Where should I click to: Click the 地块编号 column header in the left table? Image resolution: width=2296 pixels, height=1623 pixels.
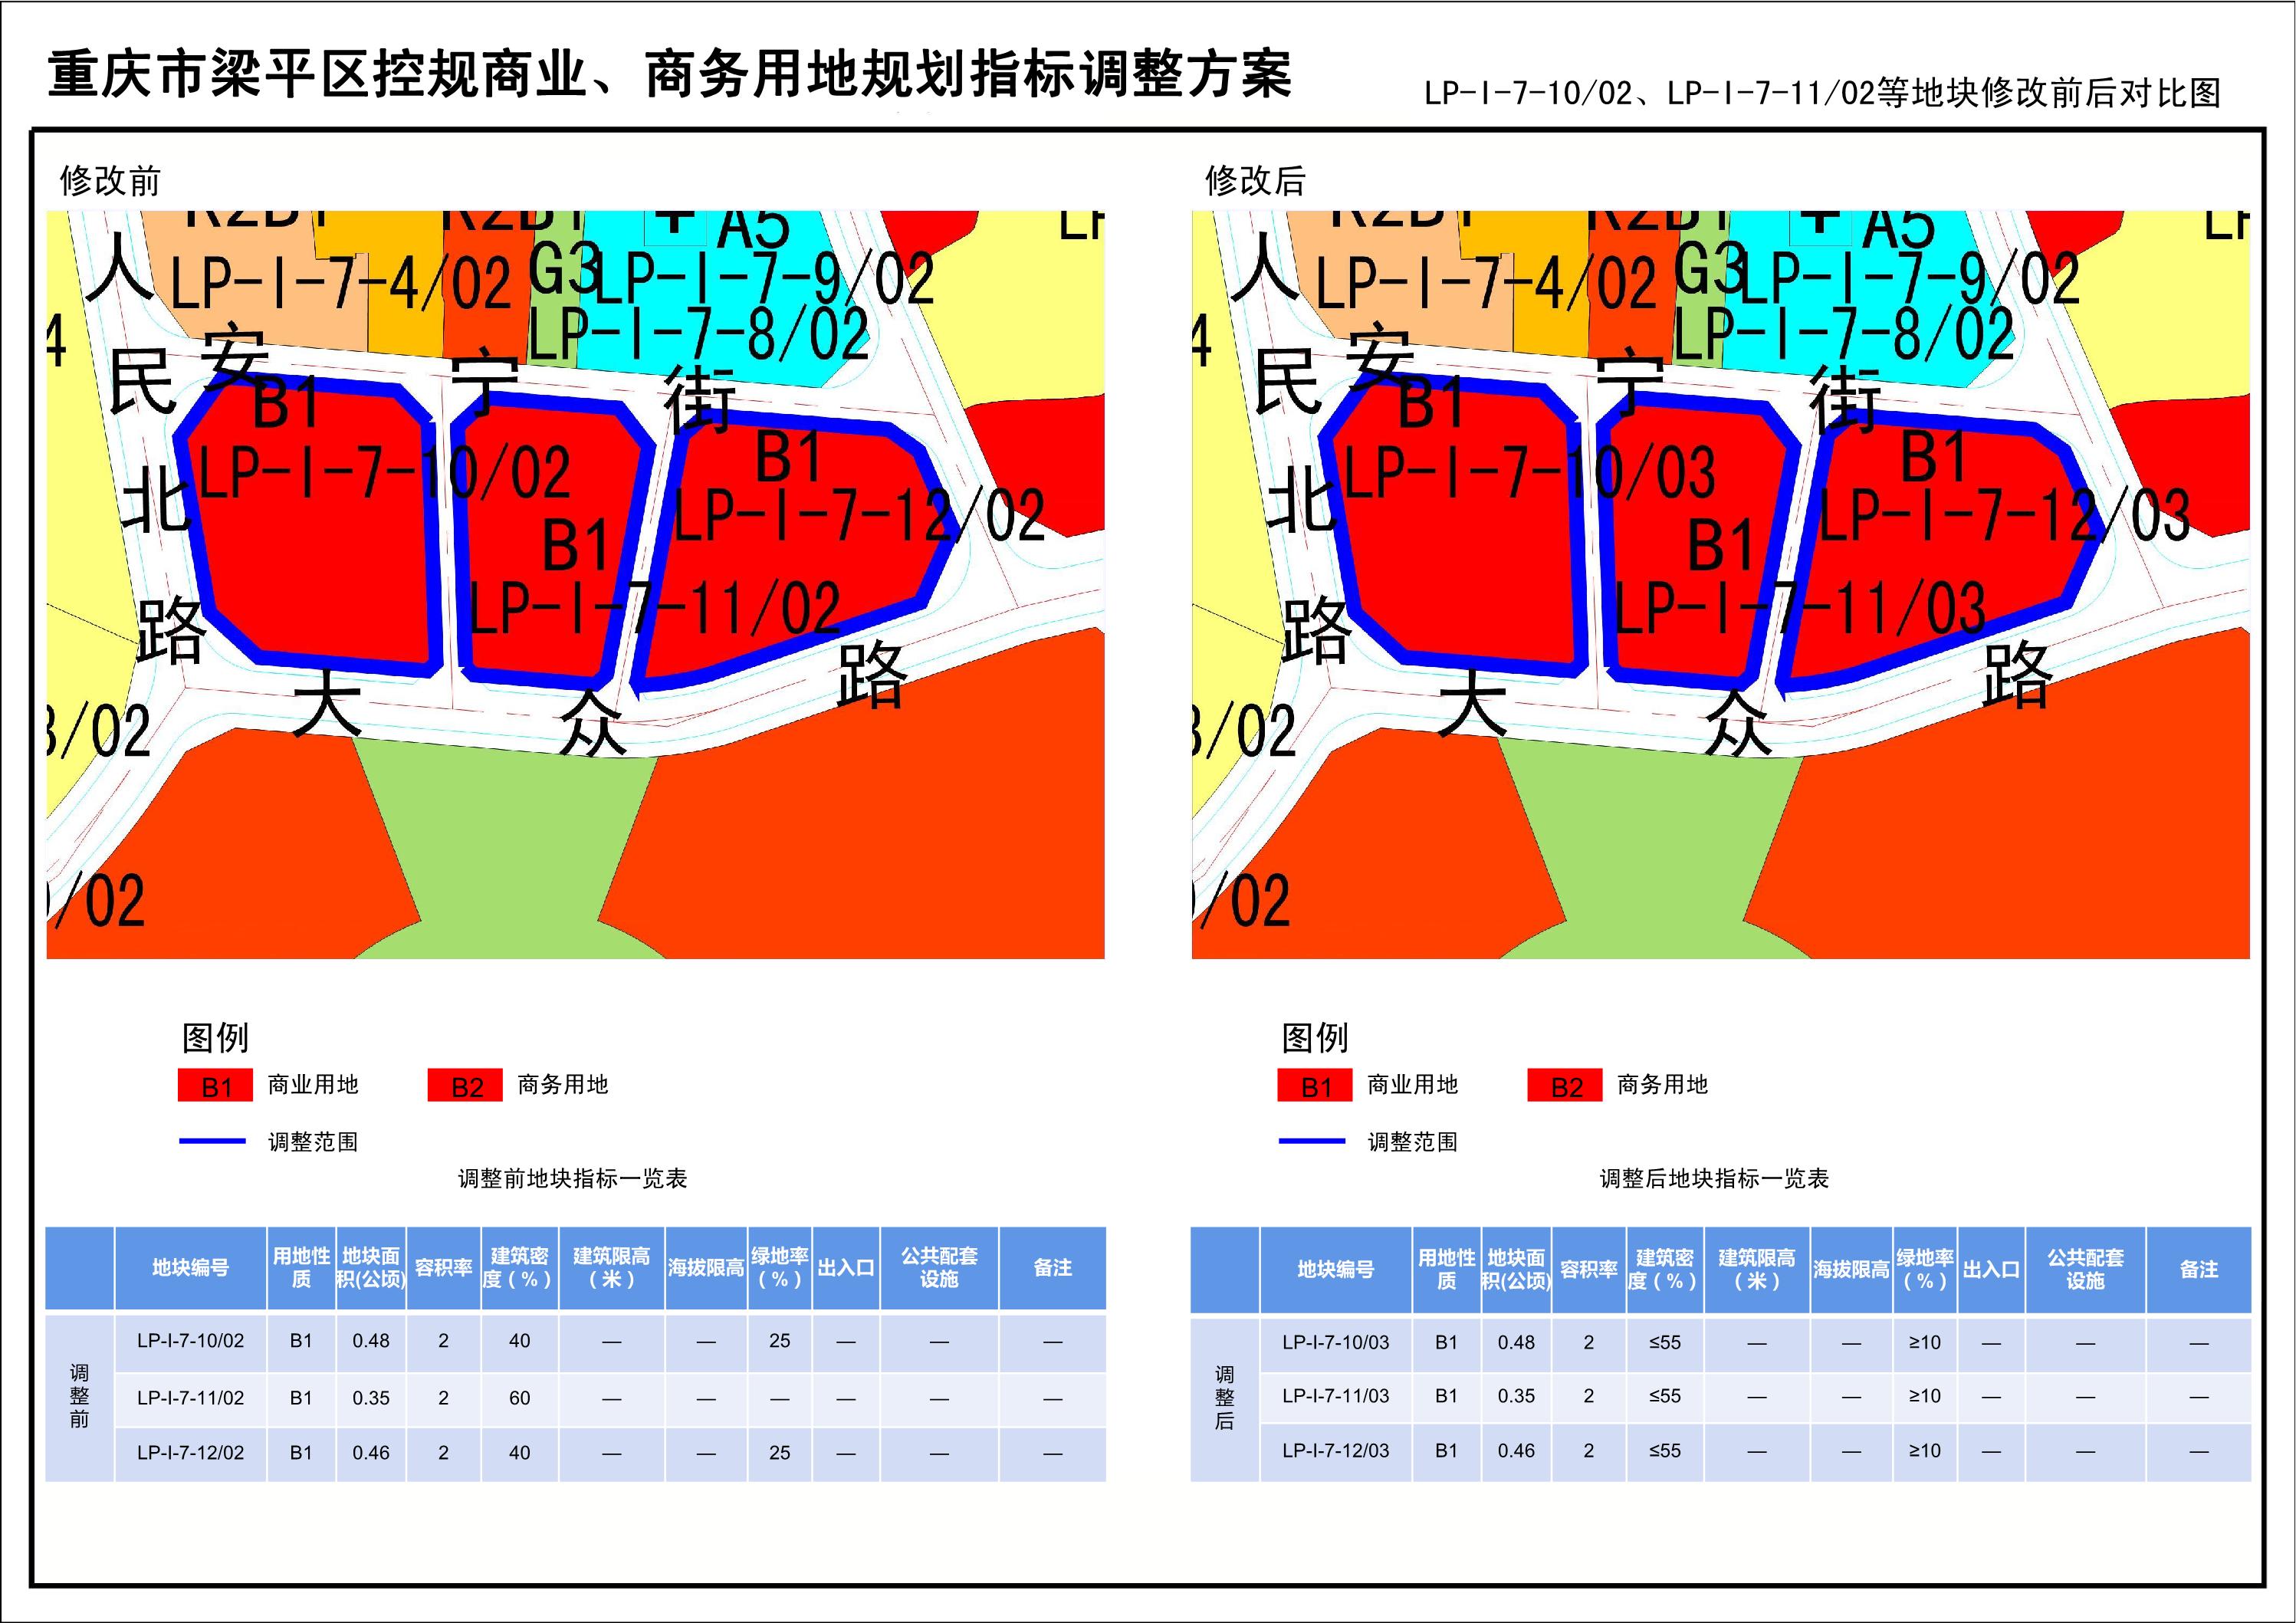point(190,1267)
